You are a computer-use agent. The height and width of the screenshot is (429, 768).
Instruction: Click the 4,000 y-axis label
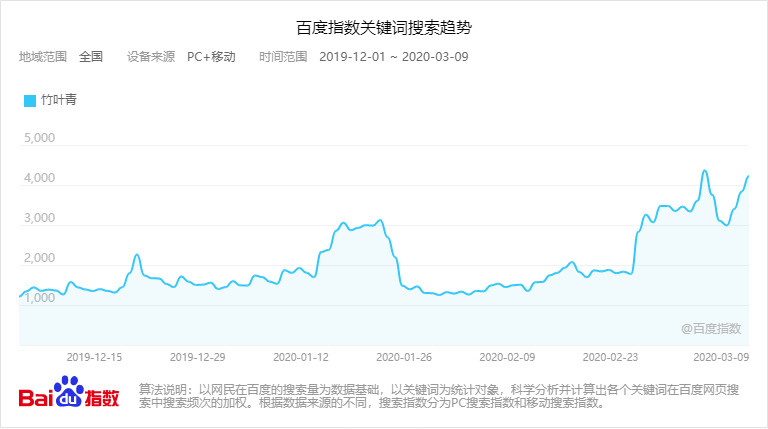[40, 178]
